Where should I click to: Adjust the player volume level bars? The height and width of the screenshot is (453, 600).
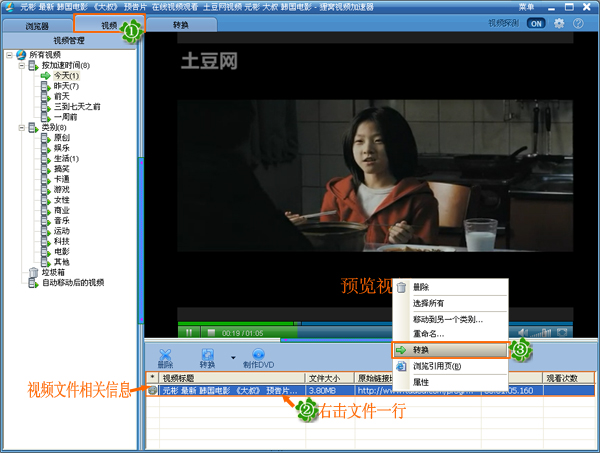coord(541,333)
